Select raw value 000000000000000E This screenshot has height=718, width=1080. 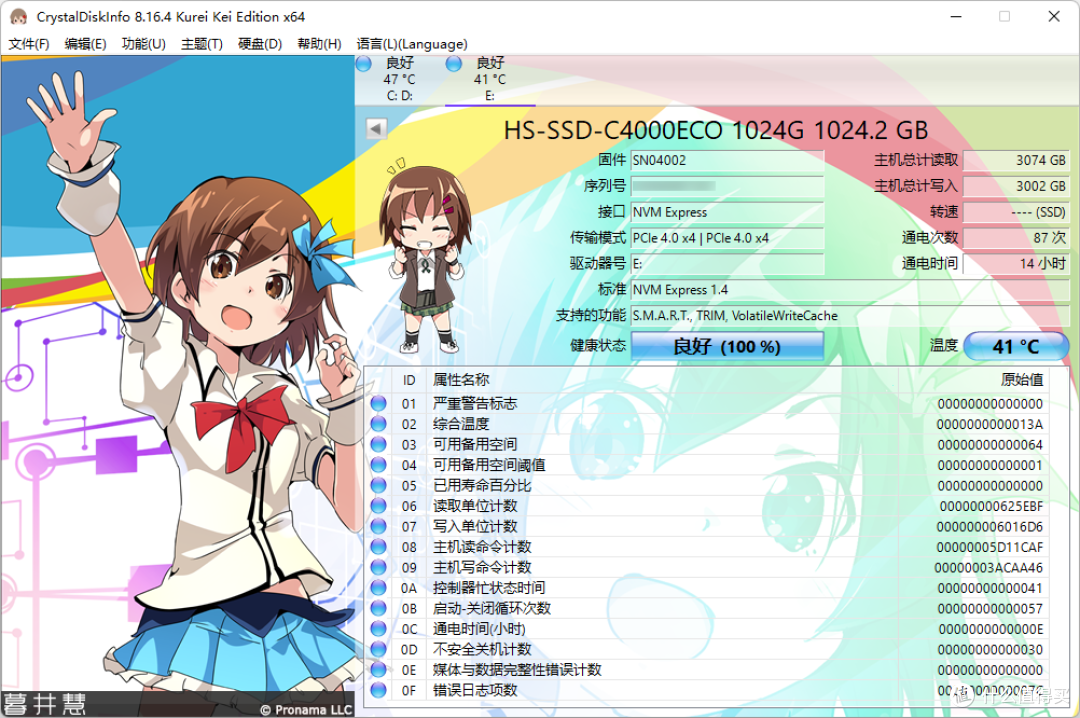pos(990,630)
